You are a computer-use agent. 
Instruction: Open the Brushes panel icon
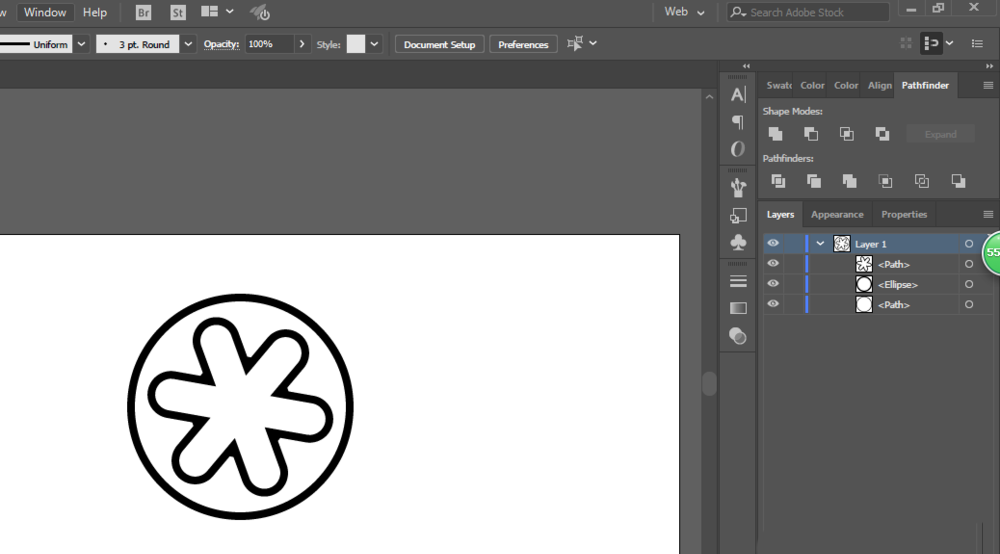738,187
